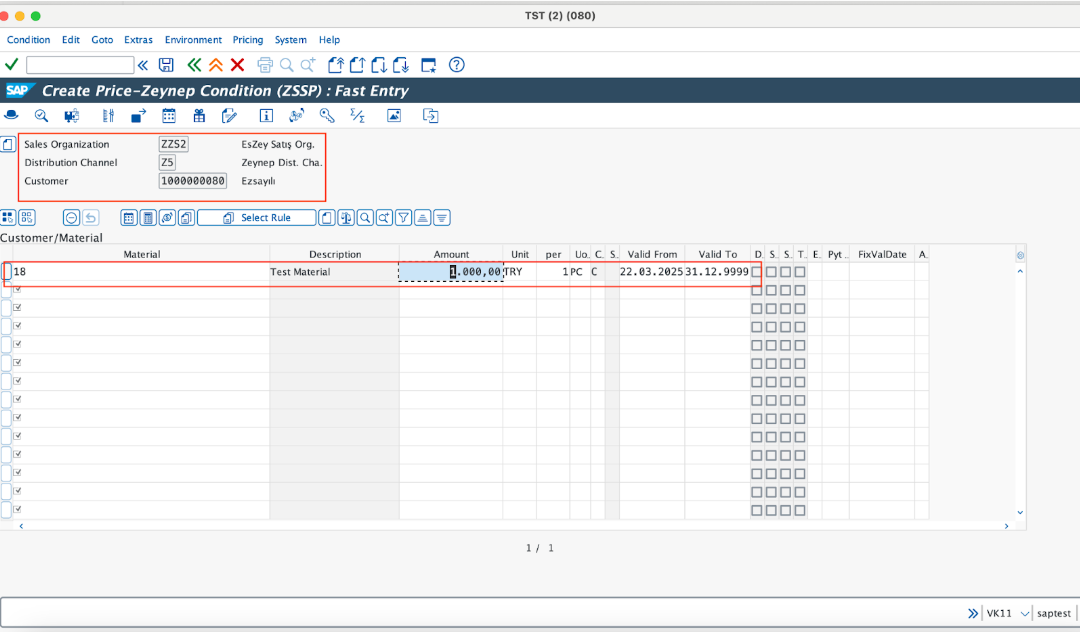Image resolution: width=1080 pixels, height=632 pixels.
Task: Click the Find Next magnifier-plus icon in top toolbar
Action: (308, 65)
